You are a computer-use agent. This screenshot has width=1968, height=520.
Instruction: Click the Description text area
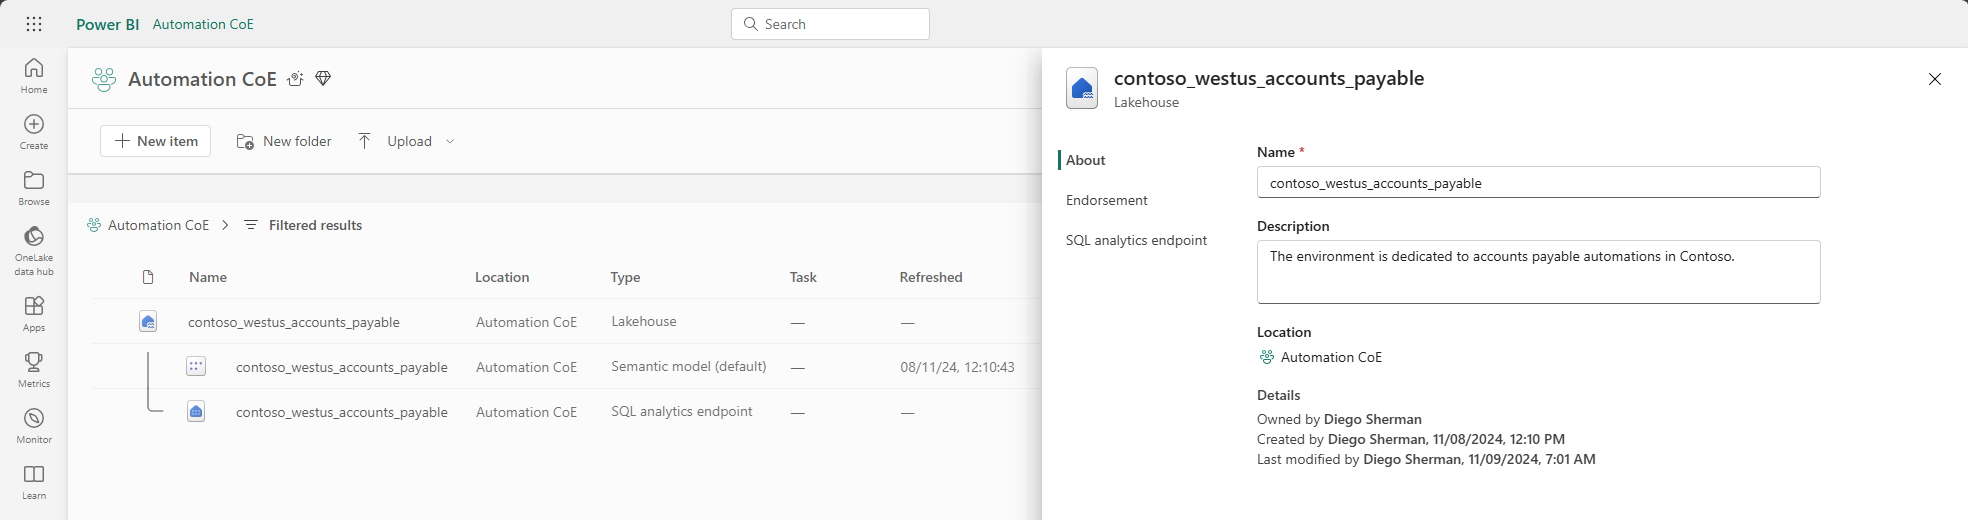tap(1538, 272)
